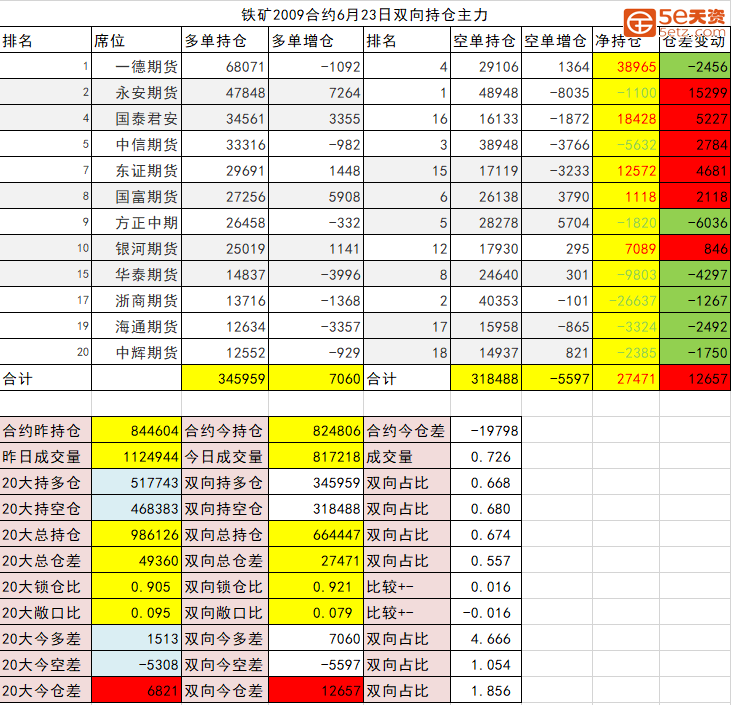Screen dimensions: 731x705
Task: Click yesterday's volume value 1124944
Action: (136, 456)
